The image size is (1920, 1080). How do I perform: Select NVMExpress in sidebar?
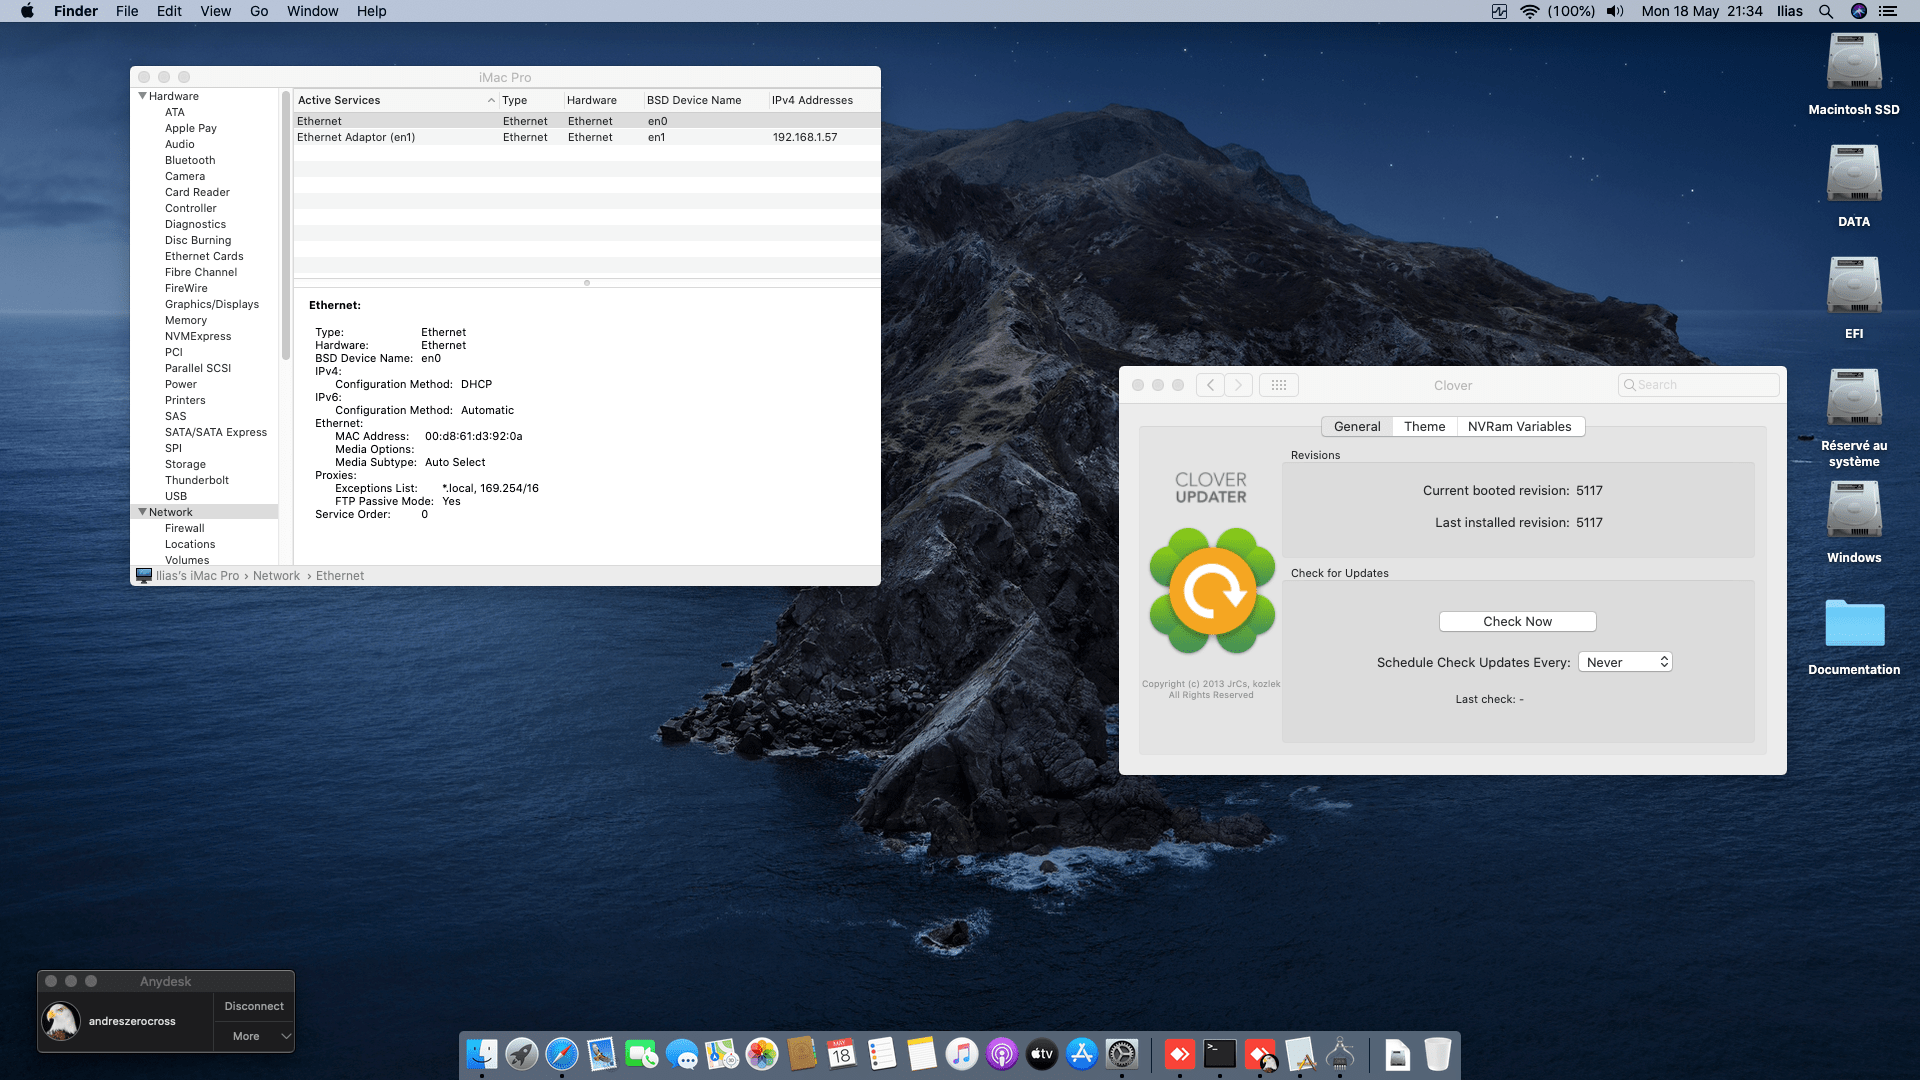[198, 336]
